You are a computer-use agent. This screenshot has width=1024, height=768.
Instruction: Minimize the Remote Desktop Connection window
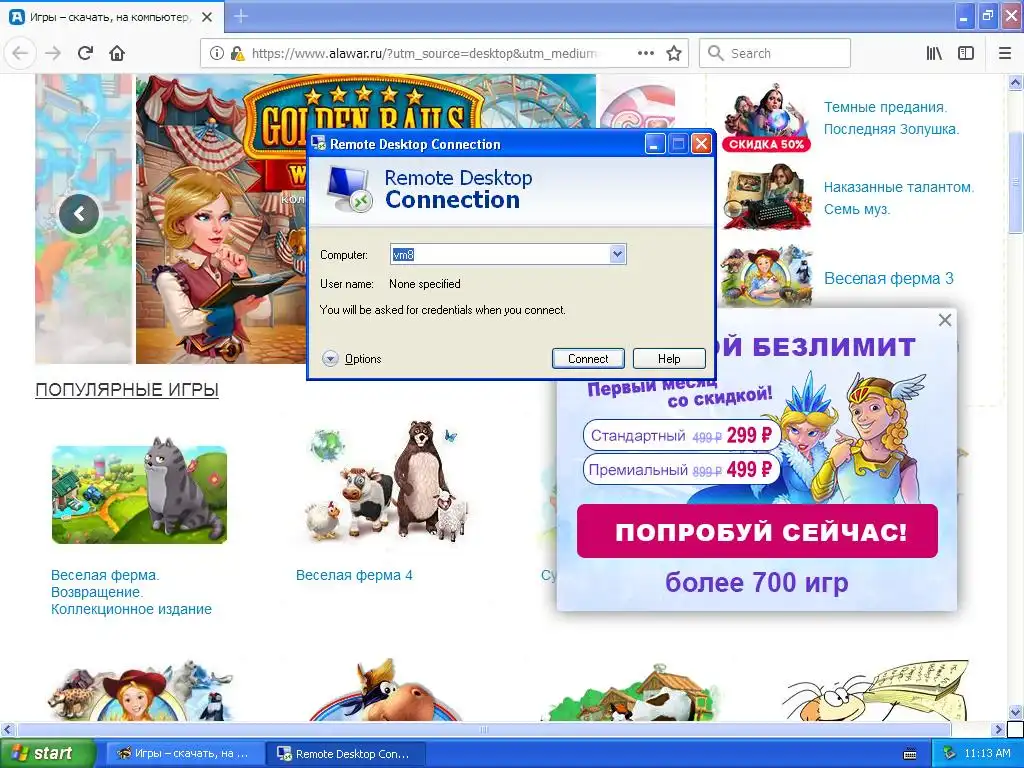[x=655, y=144]
